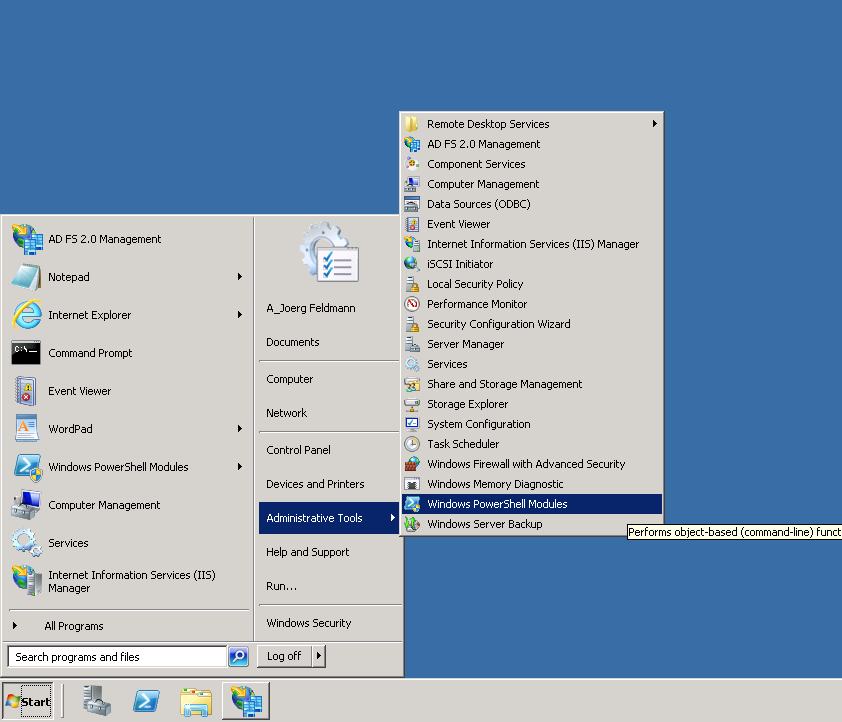Image resolution: width=842 pixels, height=722 pixels.
Task: Click the Task Scheduler clock icon
Action: [412, 444]
